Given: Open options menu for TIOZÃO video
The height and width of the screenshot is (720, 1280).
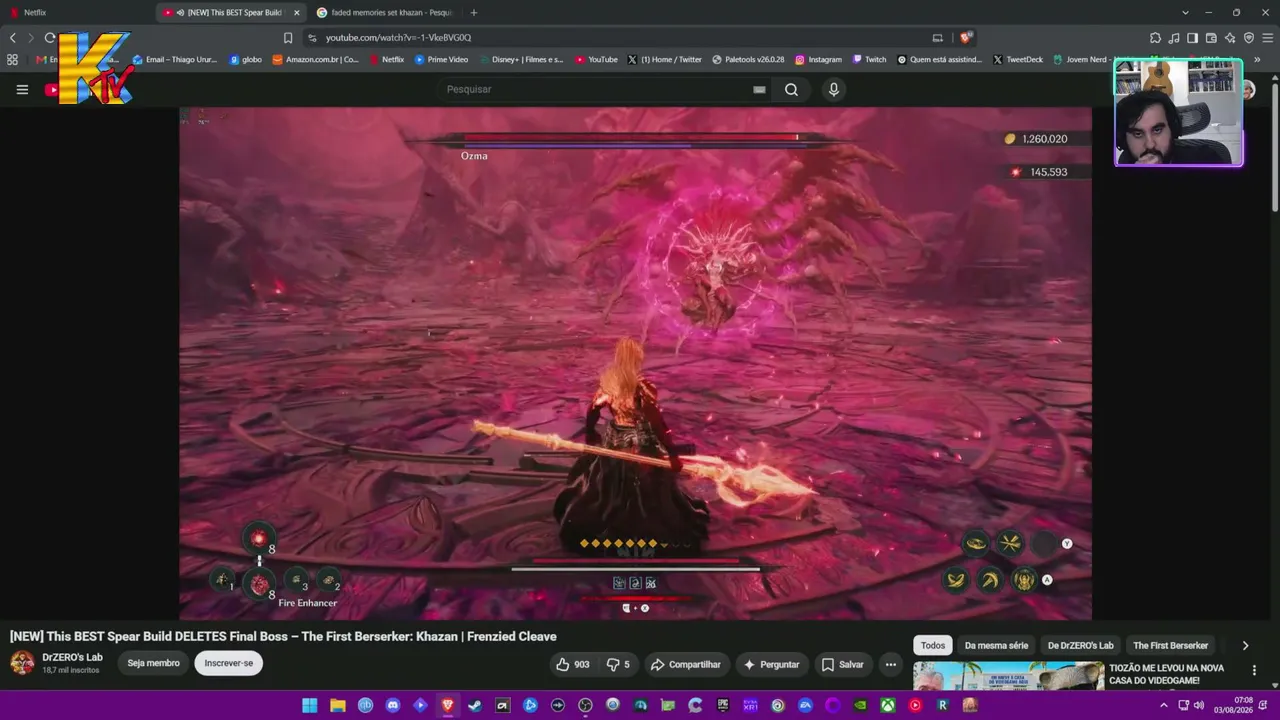Looking at the screenshot, I should coord(1254,670).
